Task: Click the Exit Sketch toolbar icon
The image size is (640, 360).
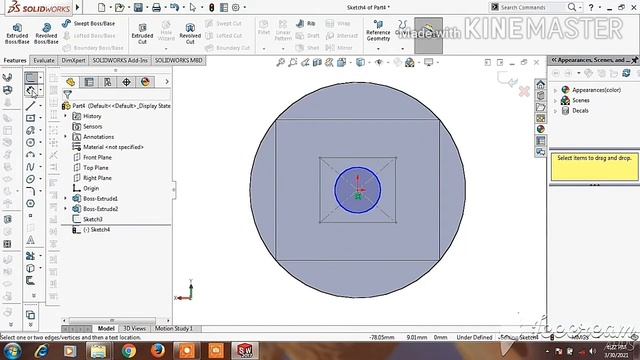Action: click(x=31, y=78)
